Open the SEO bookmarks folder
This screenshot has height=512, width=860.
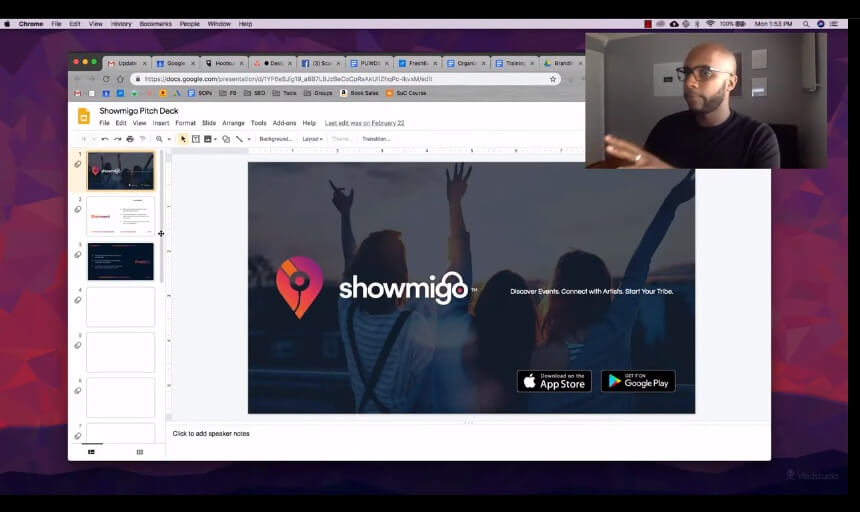click(254, 93)
